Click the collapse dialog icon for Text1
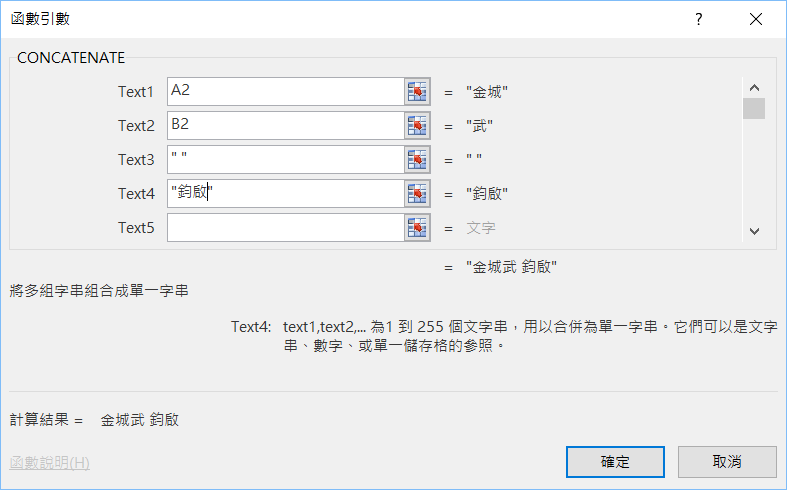Viewport: 787px width, 490px height. pyautogui.click(x=417, y=92)
